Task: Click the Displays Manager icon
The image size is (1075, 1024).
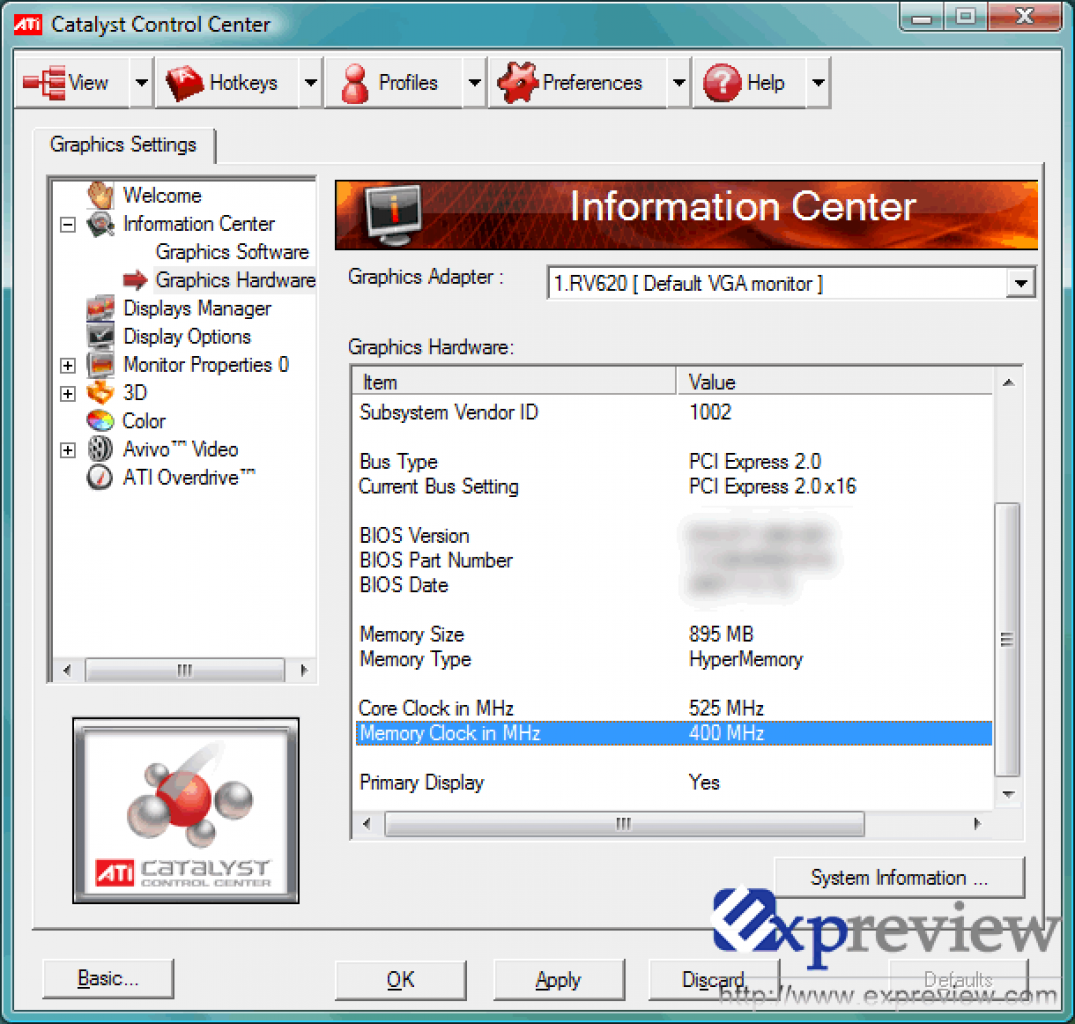Action: tap(100, 308)
